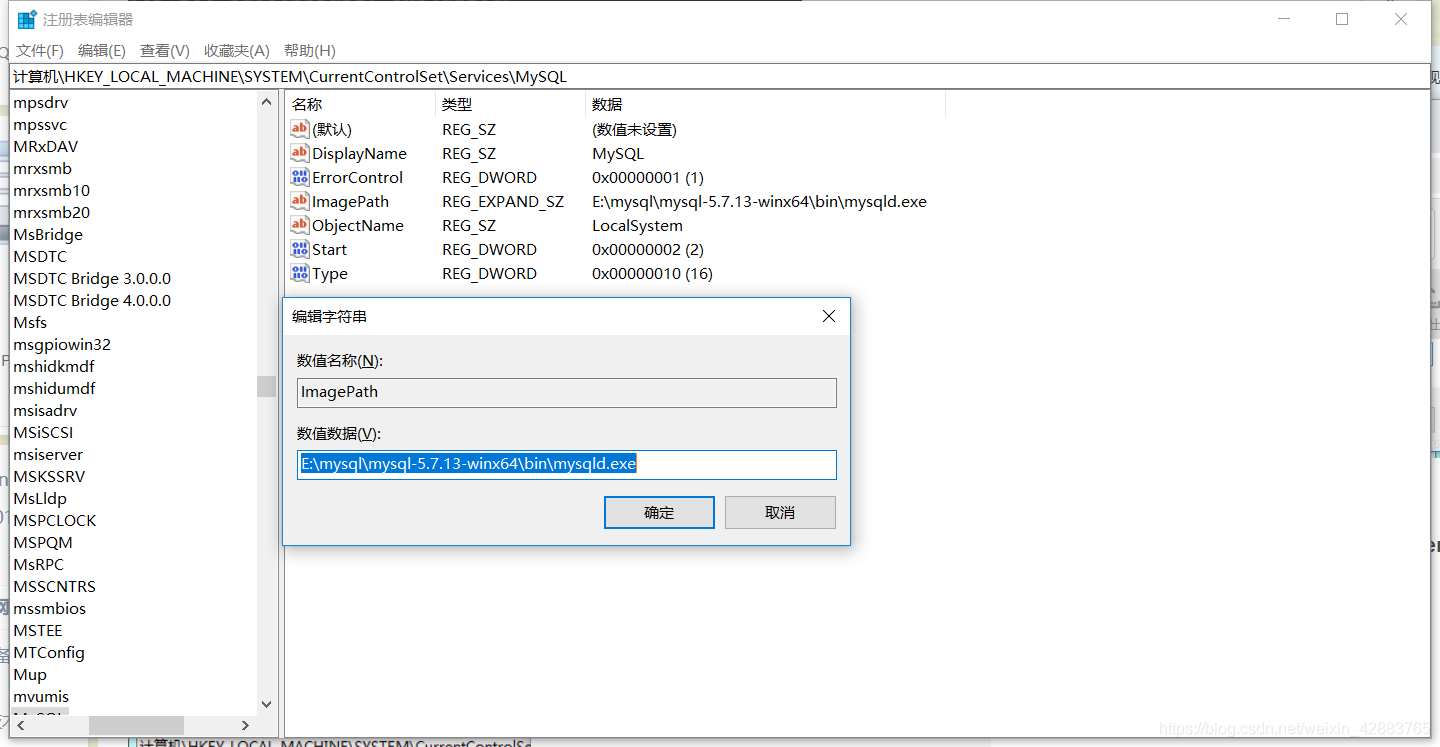The height and width of the screenshot is (747, 1440).
Task: Click tree horizontal scrollbar right arrow
Action: [x=246, y=725]
